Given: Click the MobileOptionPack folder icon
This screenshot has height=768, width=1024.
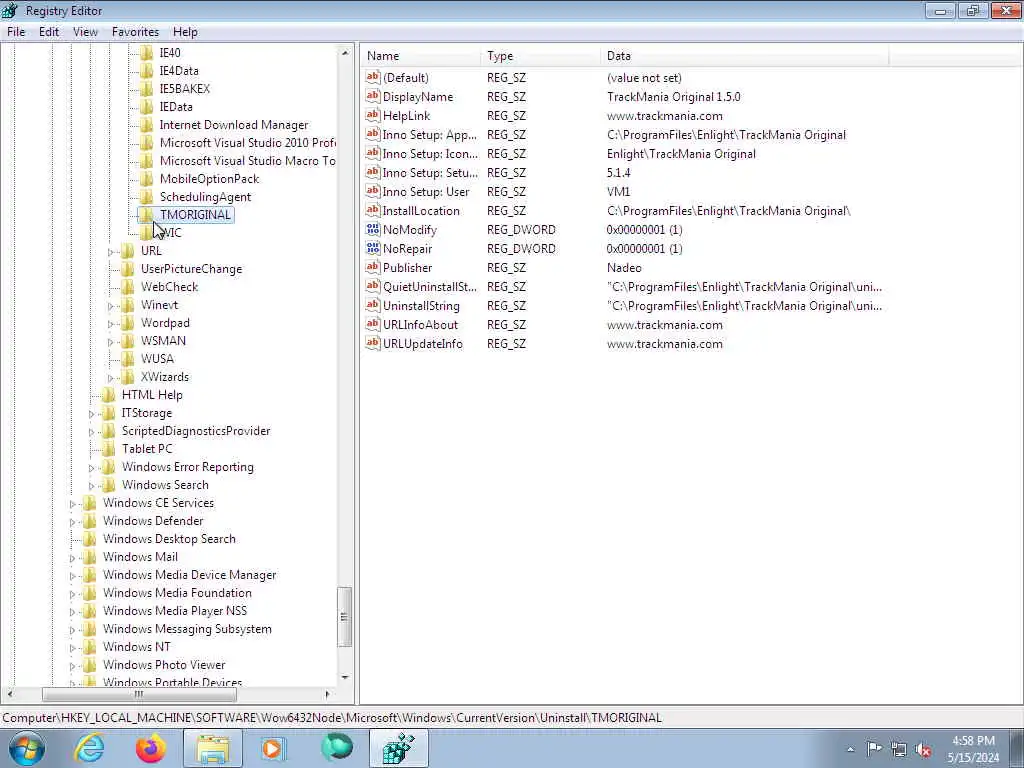Looking at the screenshot, I should [147, 178].
